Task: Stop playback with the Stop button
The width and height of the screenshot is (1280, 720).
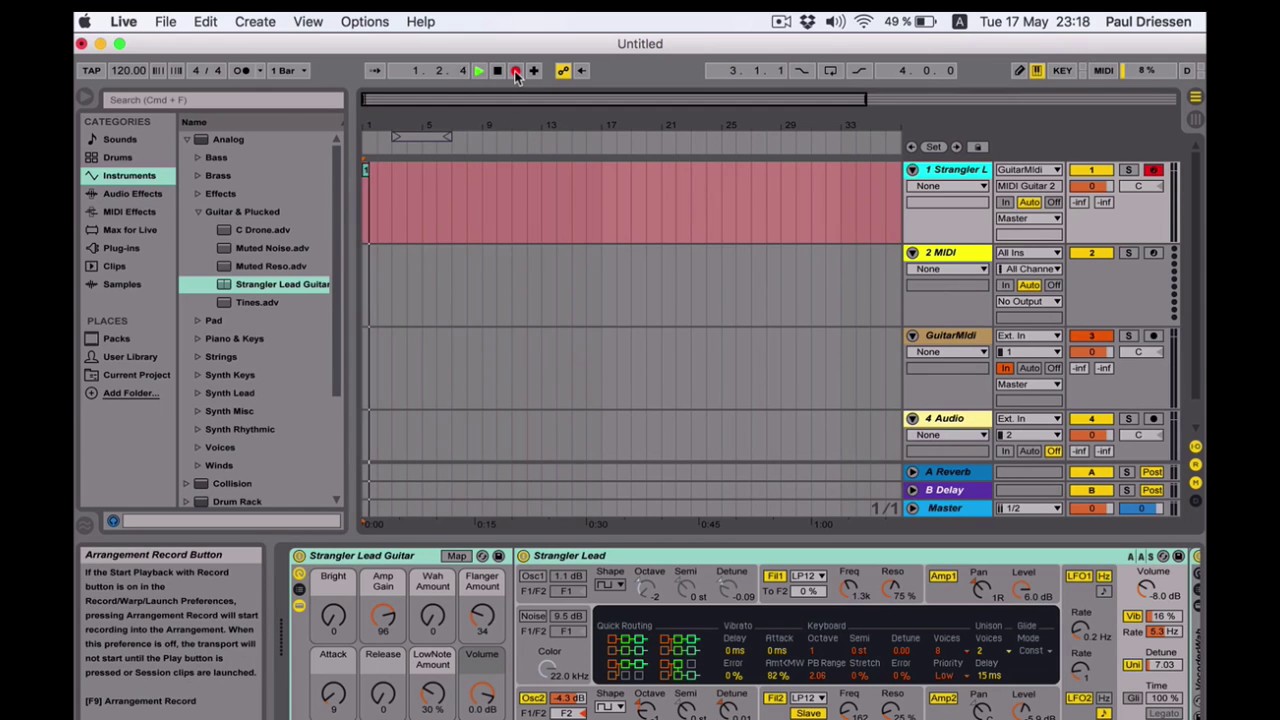Action: tap(497, 71)
